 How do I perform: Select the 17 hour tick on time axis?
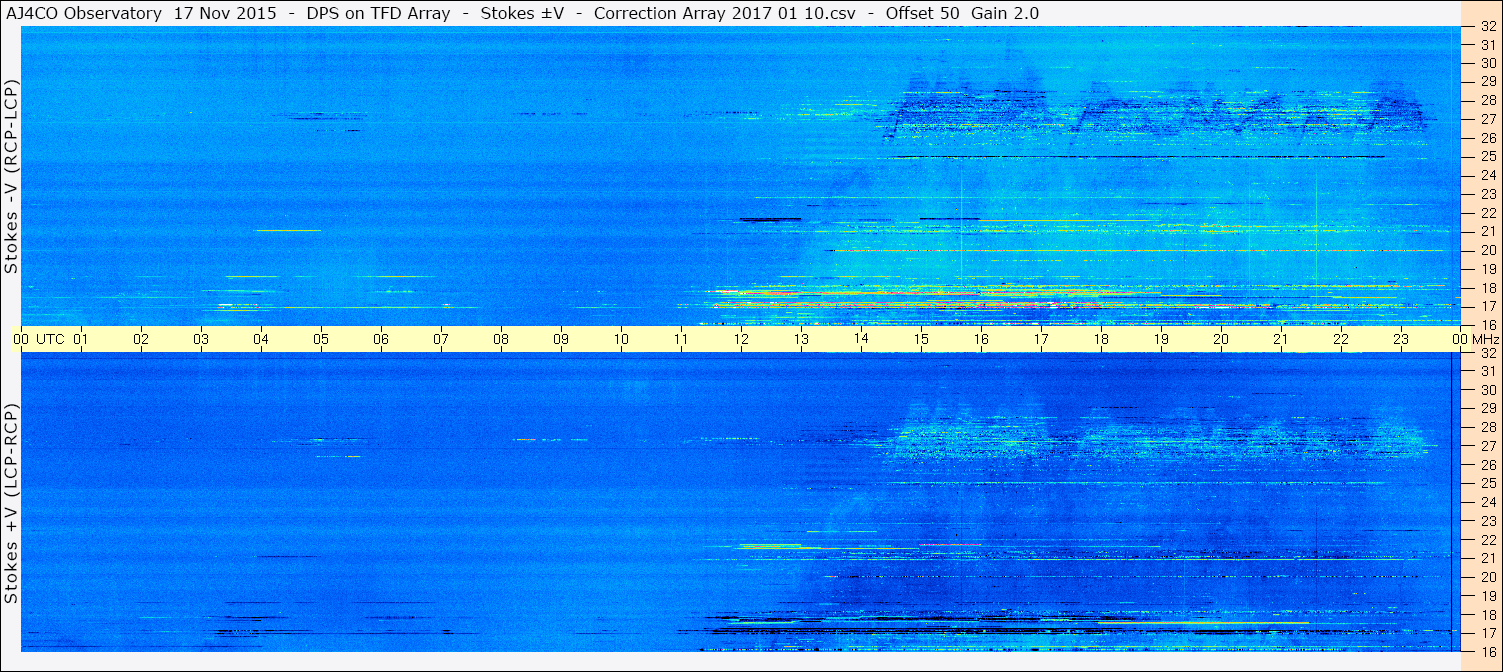click(1041, 339)
